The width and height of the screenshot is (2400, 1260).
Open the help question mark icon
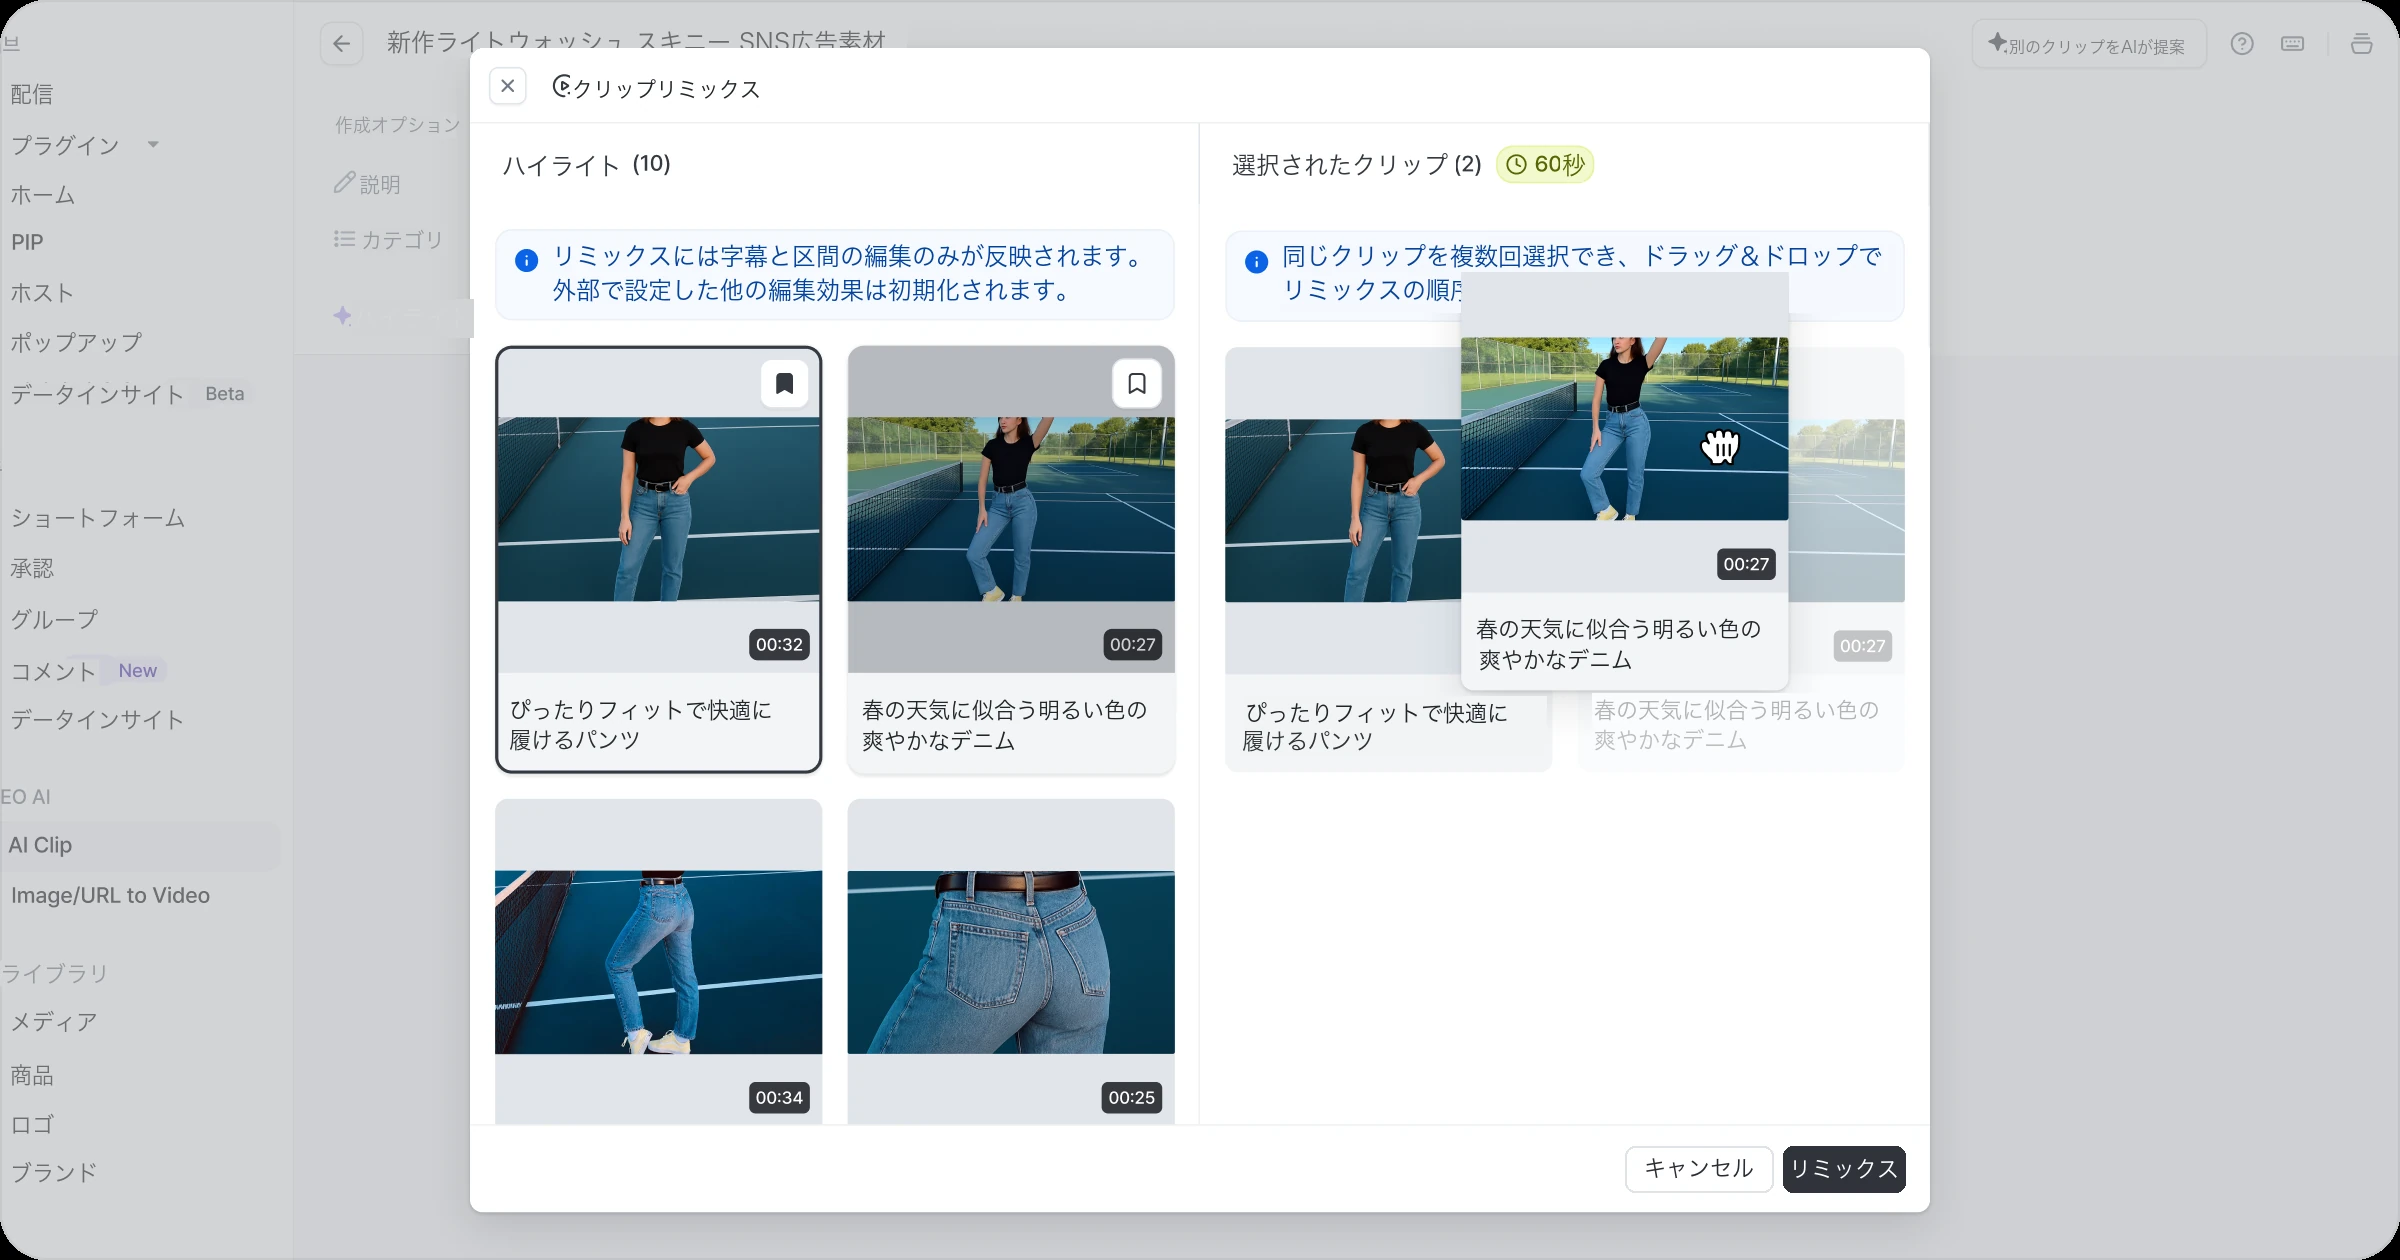2242,44
